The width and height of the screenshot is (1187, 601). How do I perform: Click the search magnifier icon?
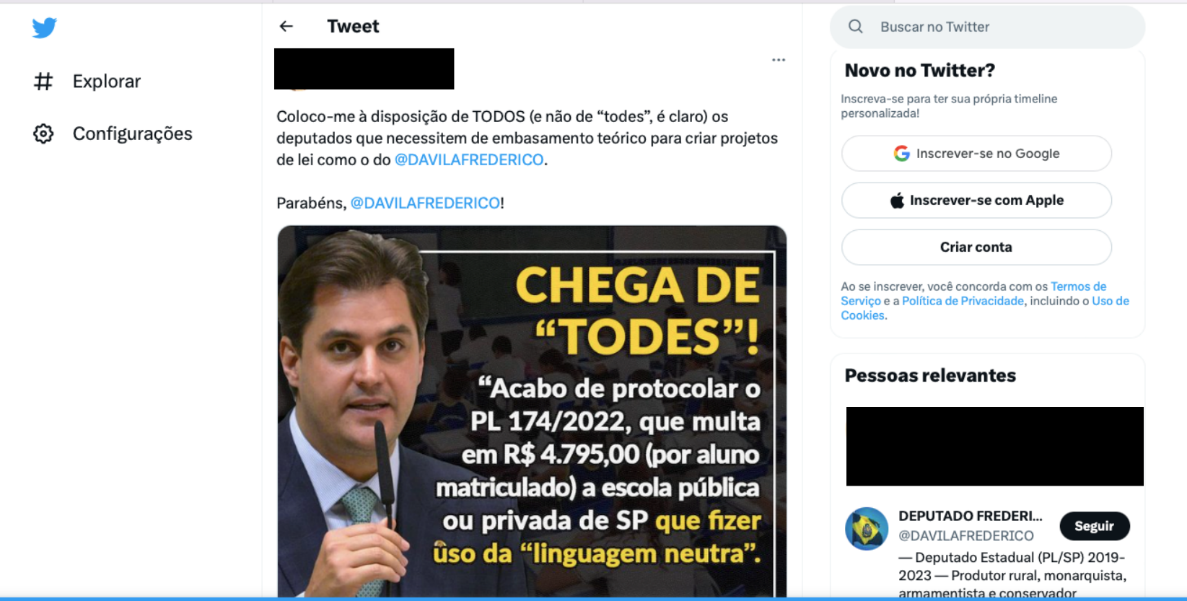click(x=855, y=26)
